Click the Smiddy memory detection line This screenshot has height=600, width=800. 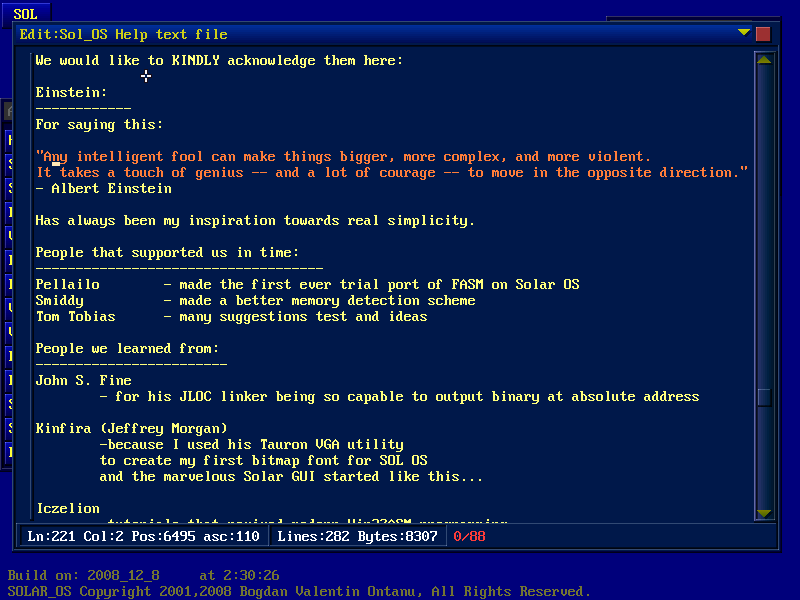[x=256, y=301]
